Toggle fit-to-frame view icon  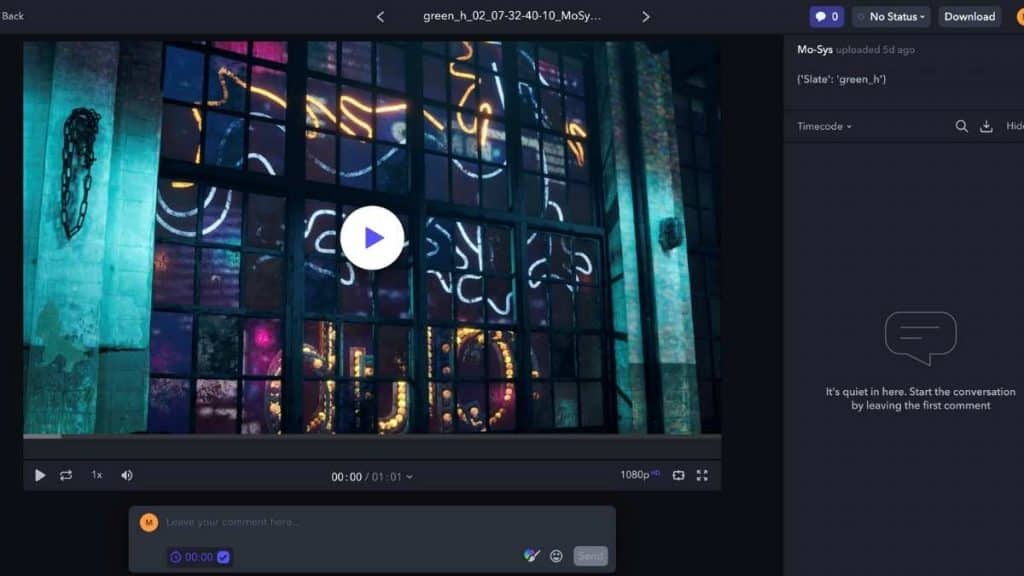coord(679,475)
